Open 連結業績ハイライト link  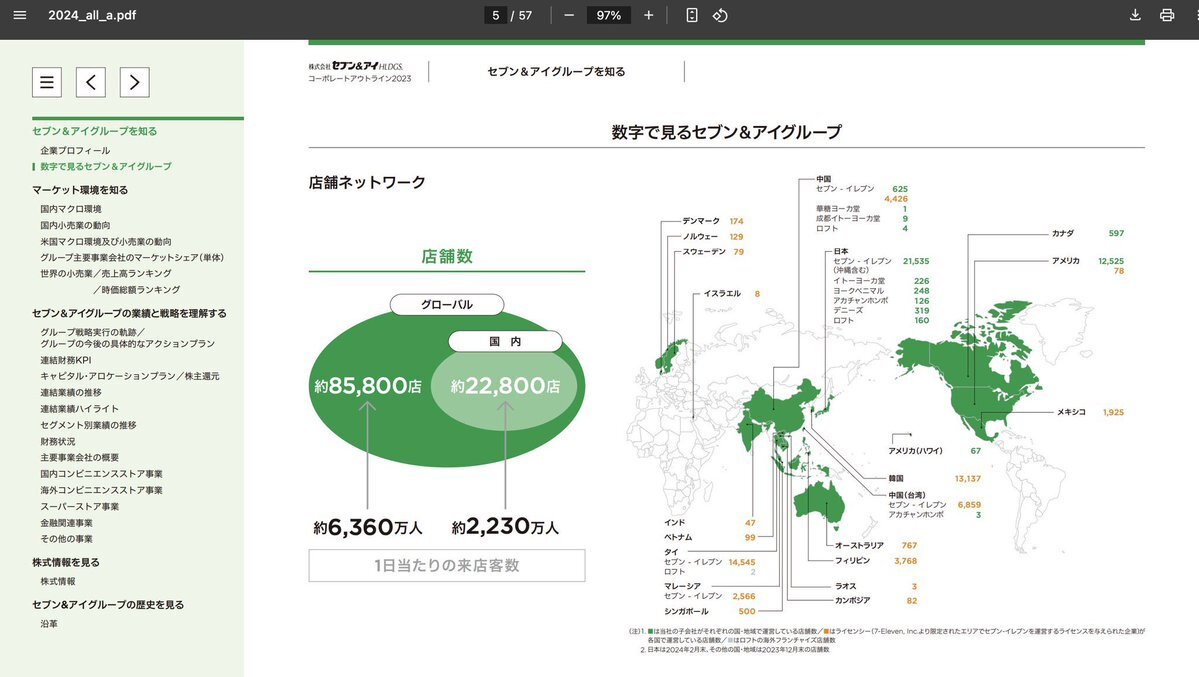80,409
